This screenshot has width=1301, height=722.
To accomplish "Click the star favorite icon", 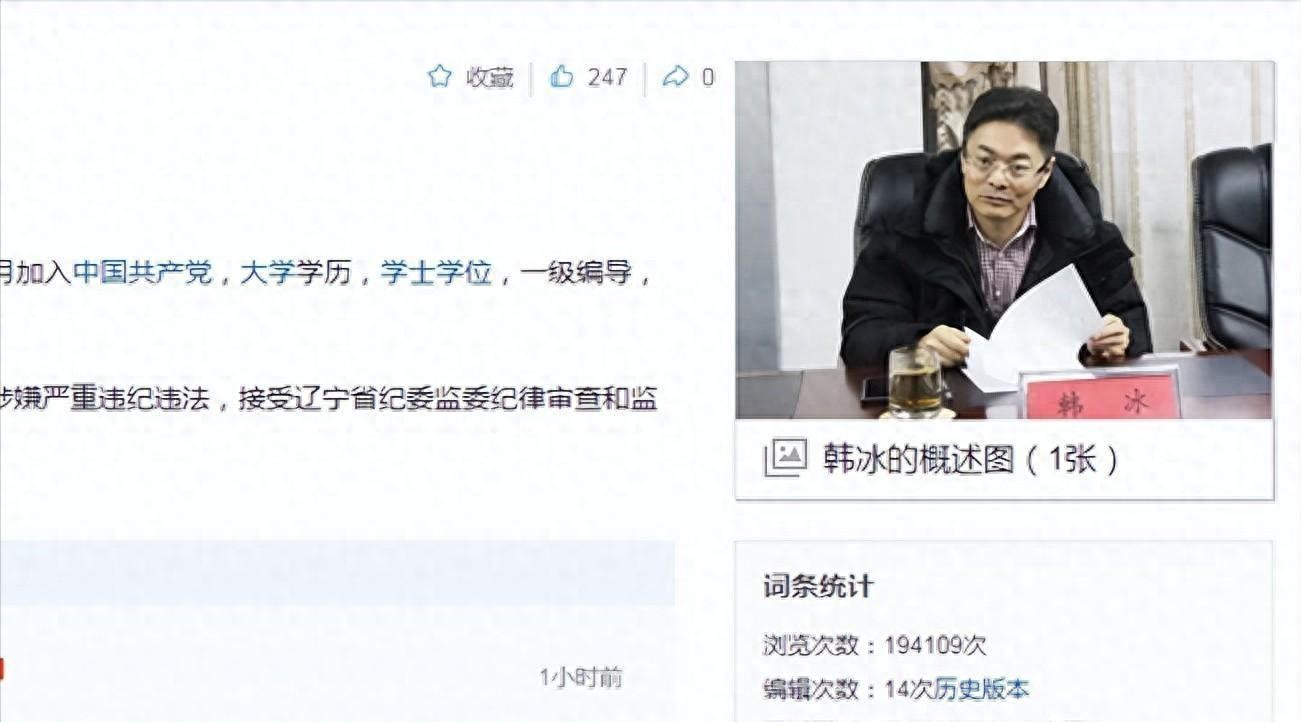I will [440, 76].
